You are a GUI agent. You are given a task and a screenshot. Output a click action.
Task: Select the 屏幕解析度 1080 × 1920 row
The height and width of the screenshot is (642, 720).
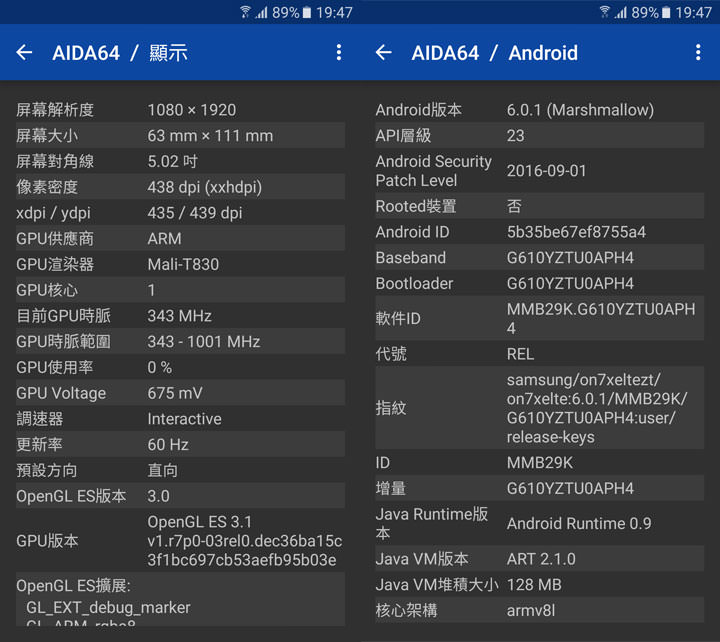(x=180, y=110)
